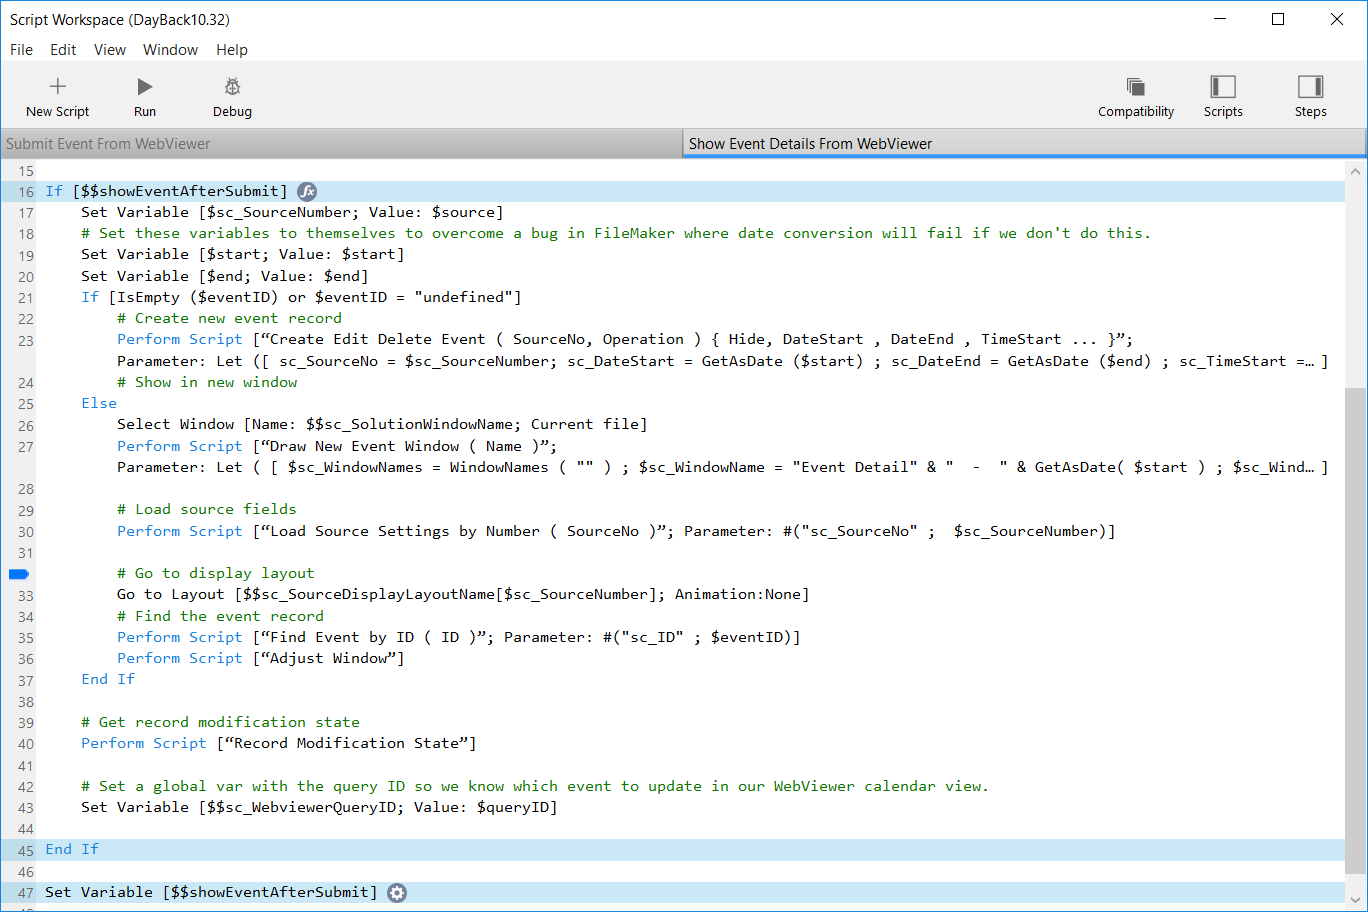Click the scrollbar down arrow
This screenshot has width=1368, height=912.
click(x=1355, y=899)
